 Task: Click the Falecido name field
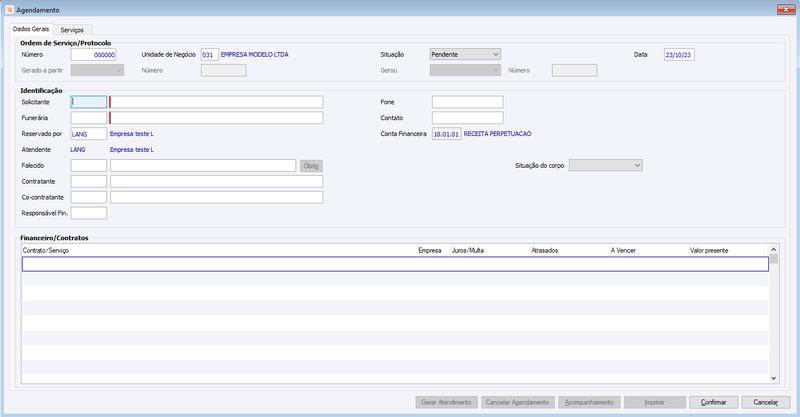203,165
